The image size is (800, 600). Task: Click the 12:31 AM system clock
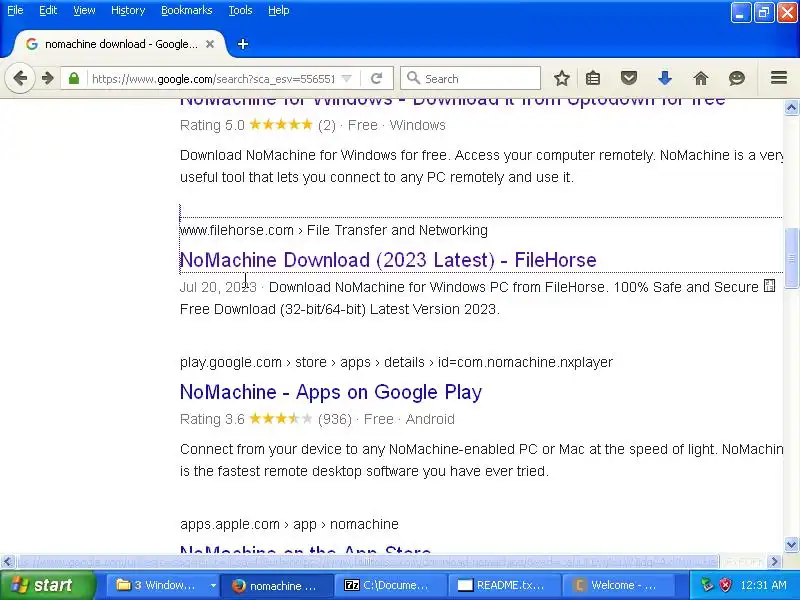click(764, 585)
